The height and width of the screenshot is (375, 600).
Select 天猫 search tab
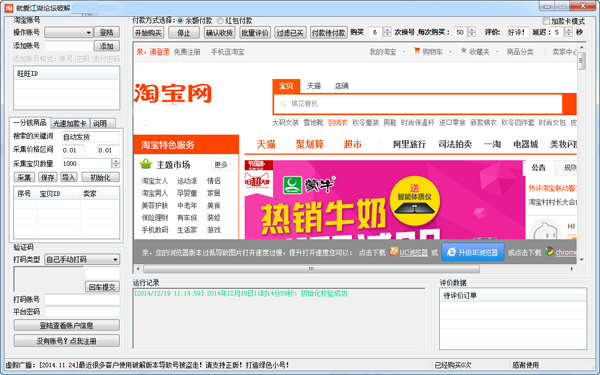[x=314, y=86]
